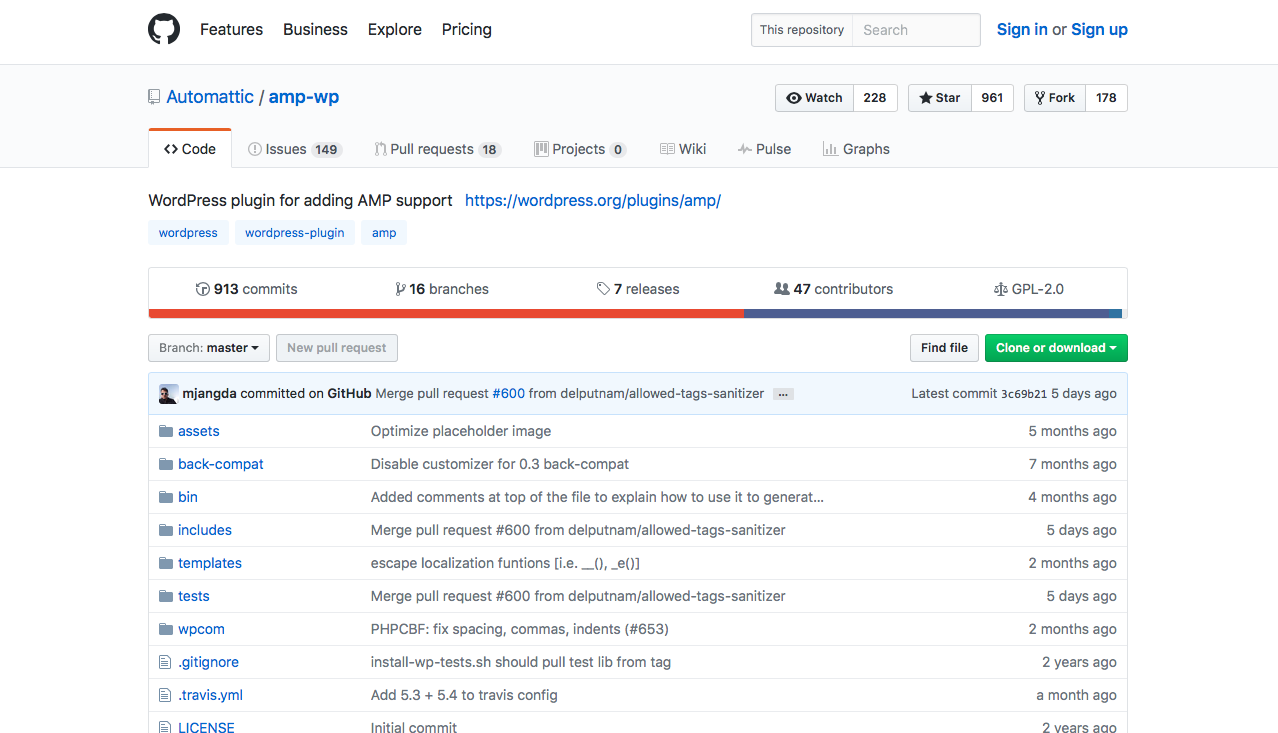Expand commit message with ellipsis button
1278x733 pixels.
[783, 394]
